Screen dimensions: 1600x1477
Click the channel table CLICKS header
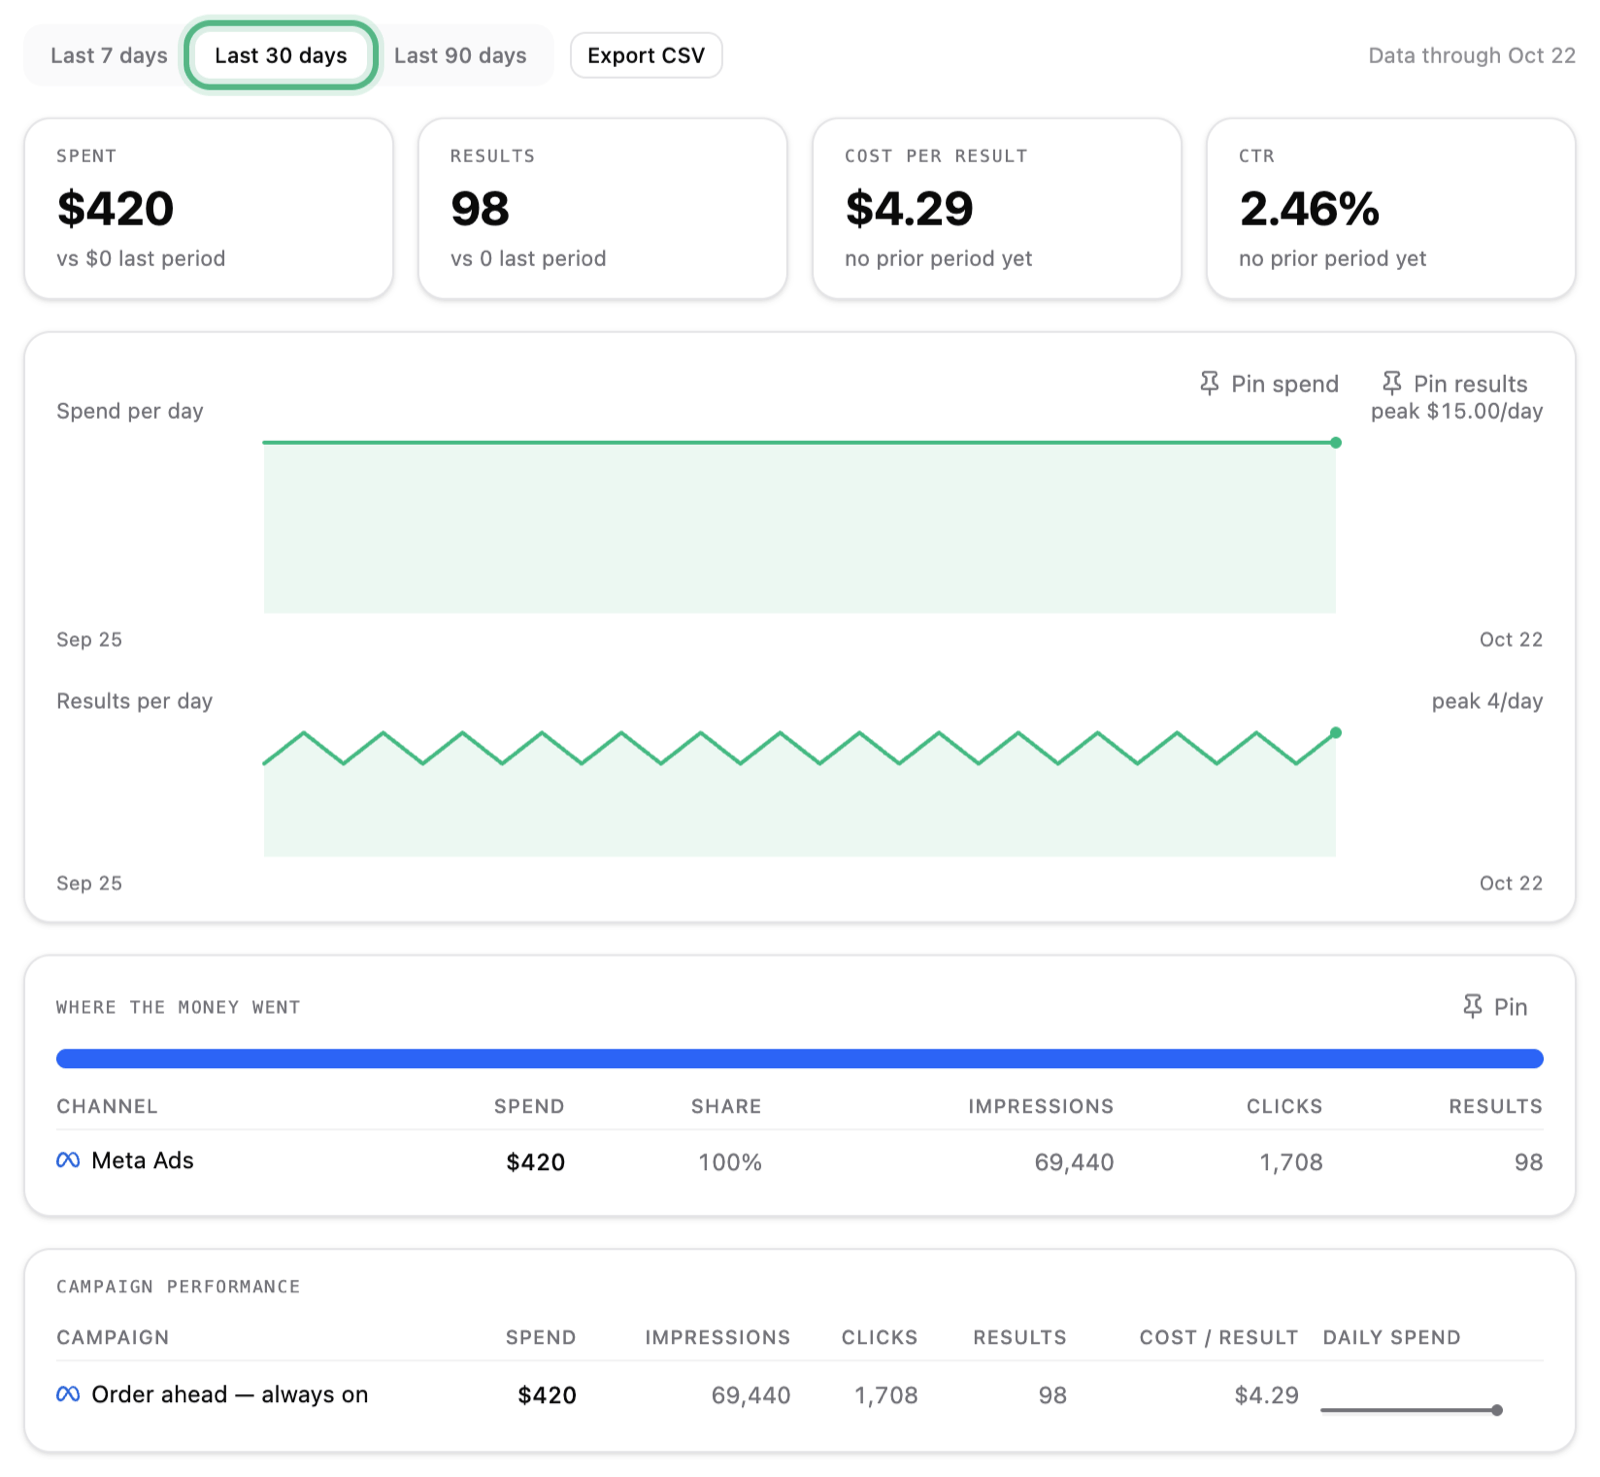point(1284,1106)
